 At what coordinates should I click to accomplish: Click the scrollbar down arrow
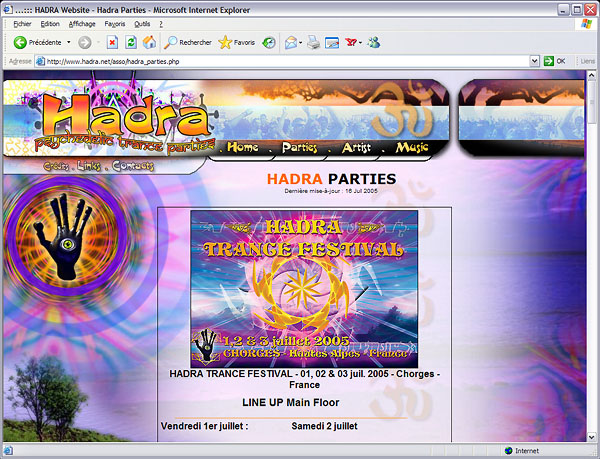592,436
